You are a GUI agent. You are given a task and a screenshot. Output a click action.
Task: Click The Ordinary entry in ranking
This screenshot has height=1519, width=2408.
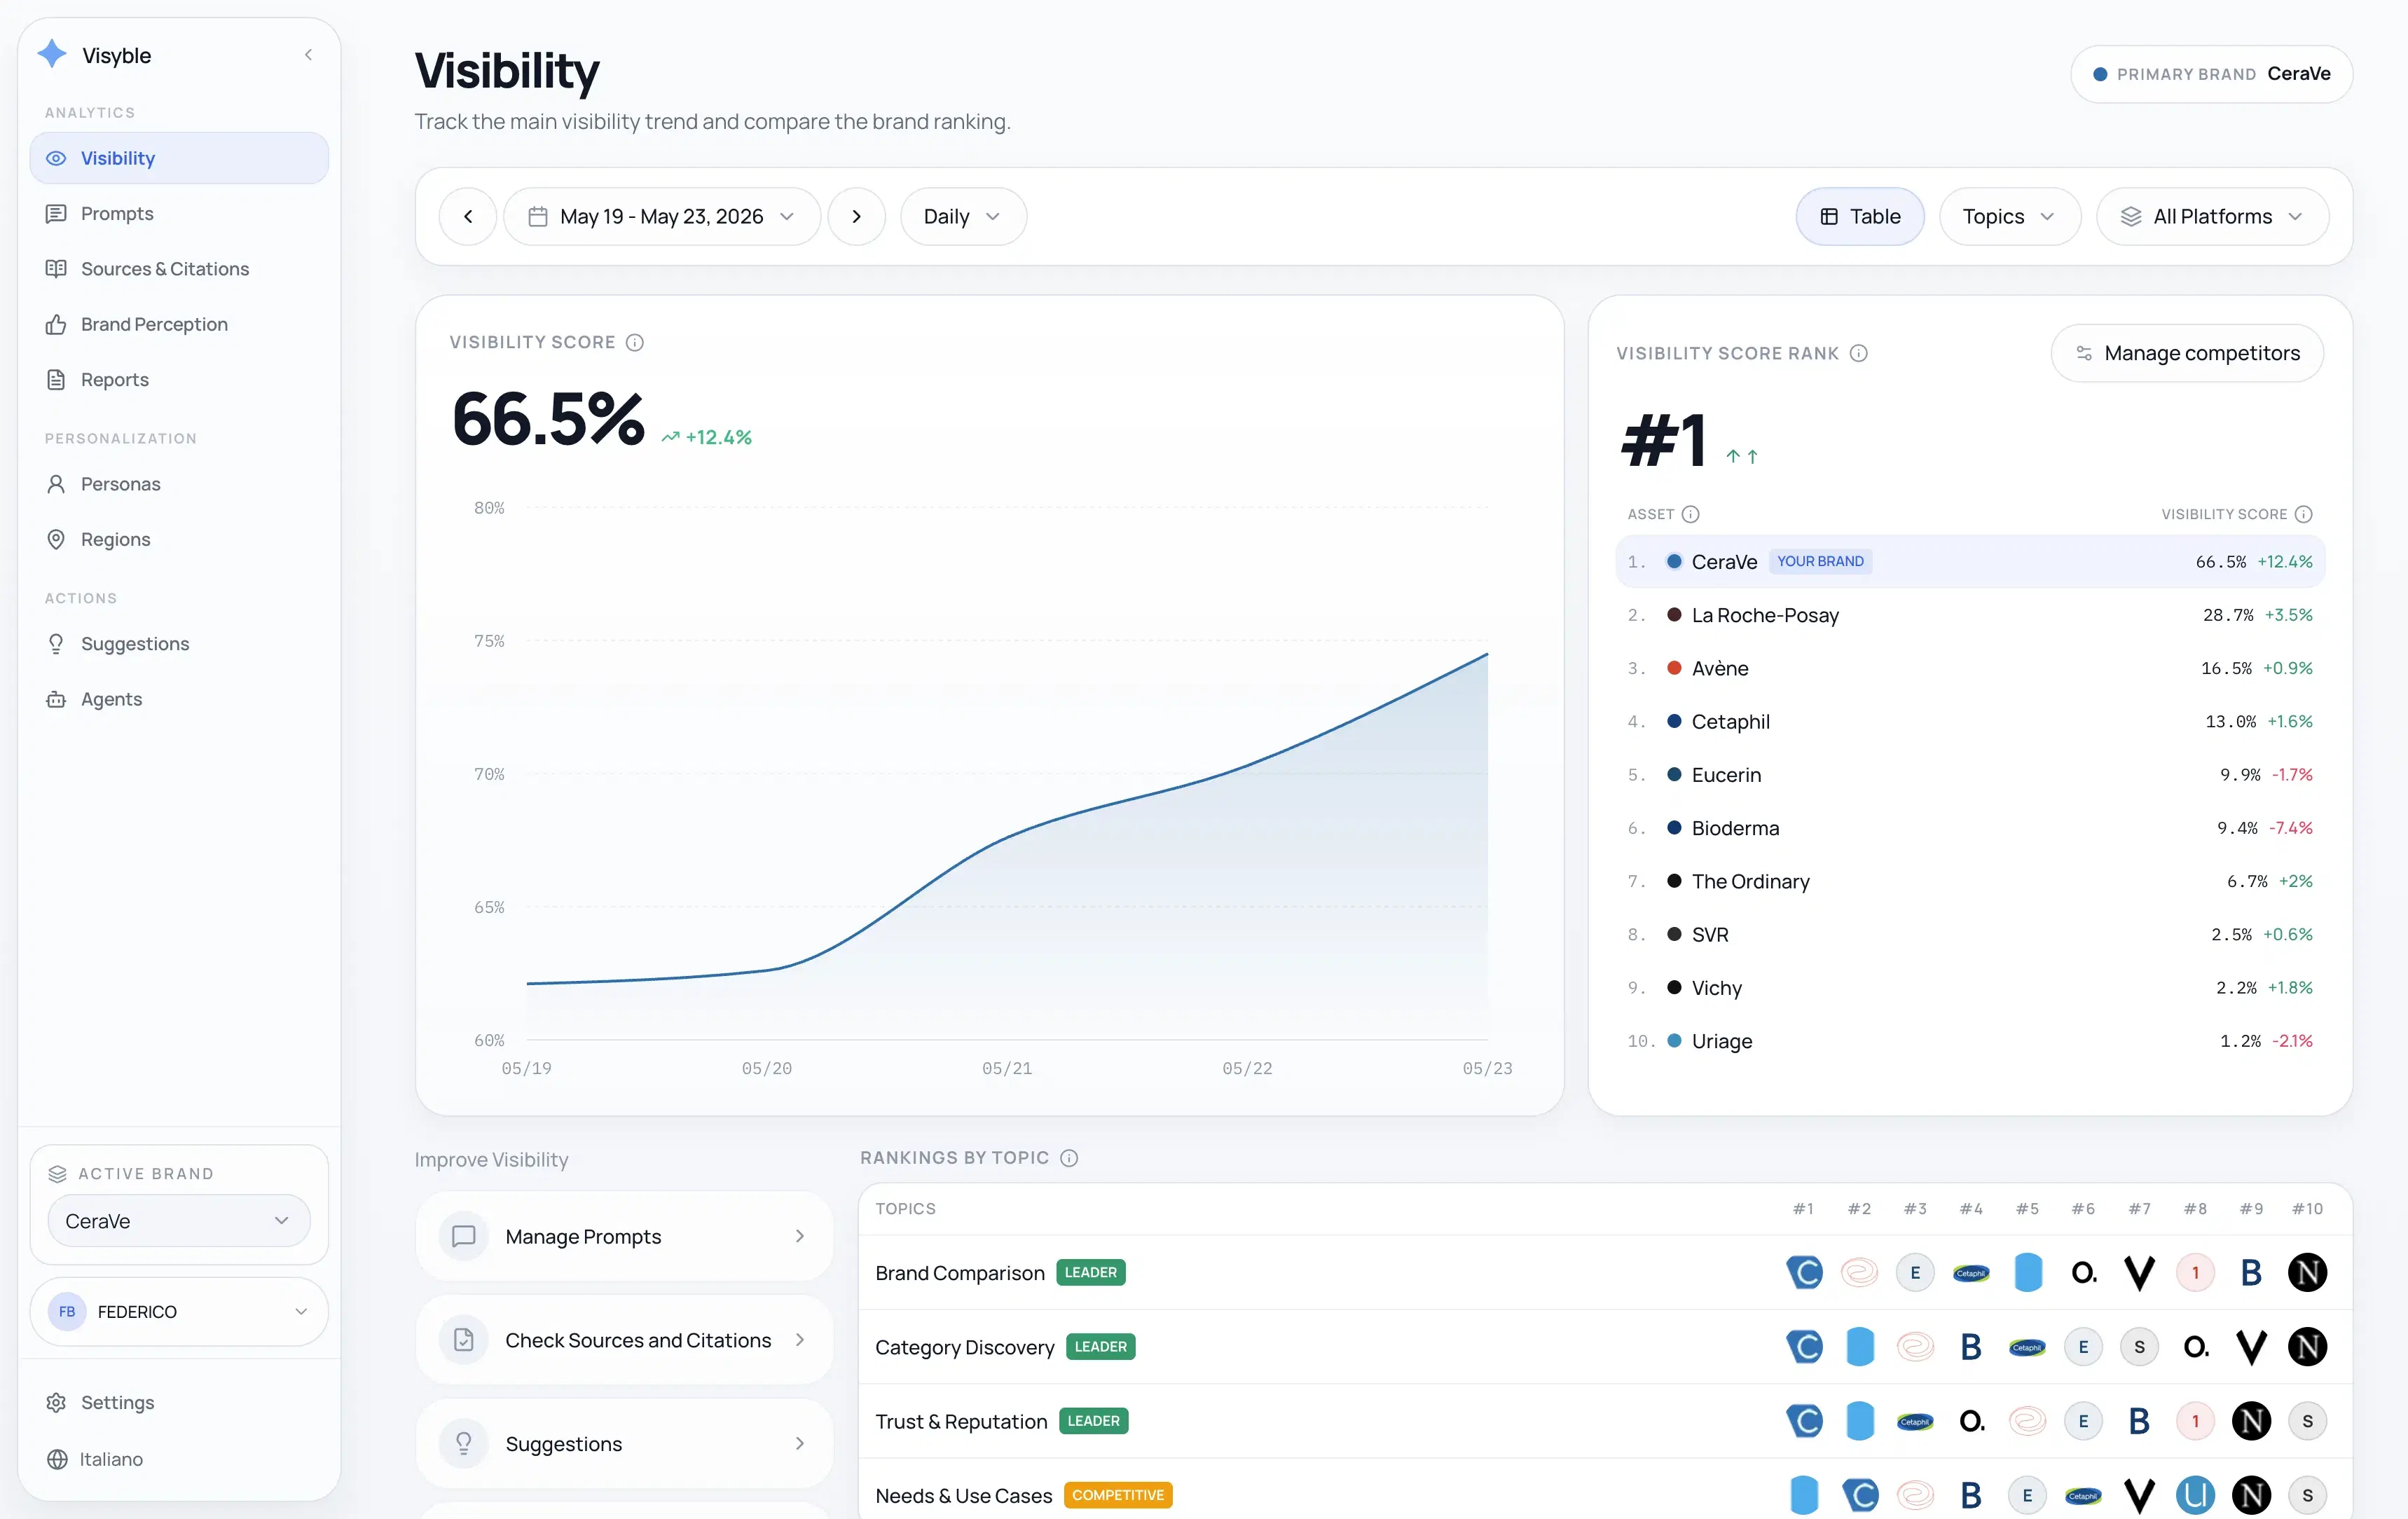(x=1970, y=881)
